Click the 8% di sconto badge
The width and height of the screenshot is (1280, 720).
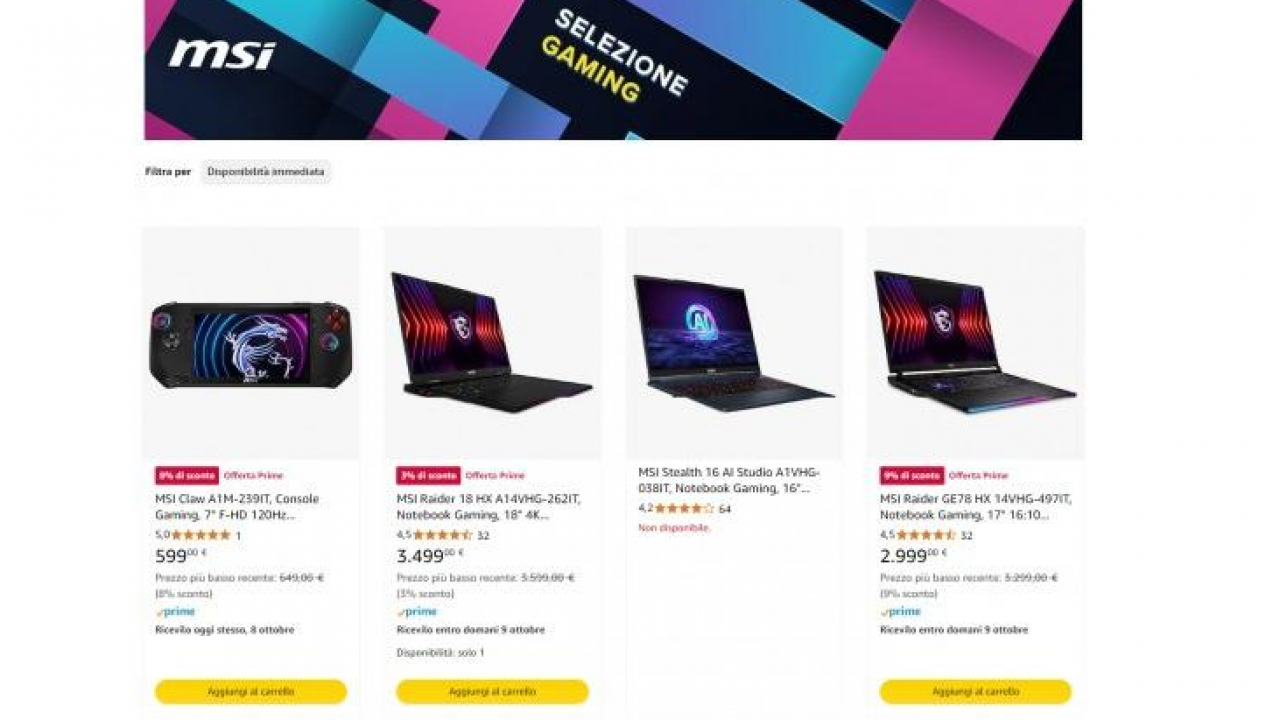click(x=186, y=475)
